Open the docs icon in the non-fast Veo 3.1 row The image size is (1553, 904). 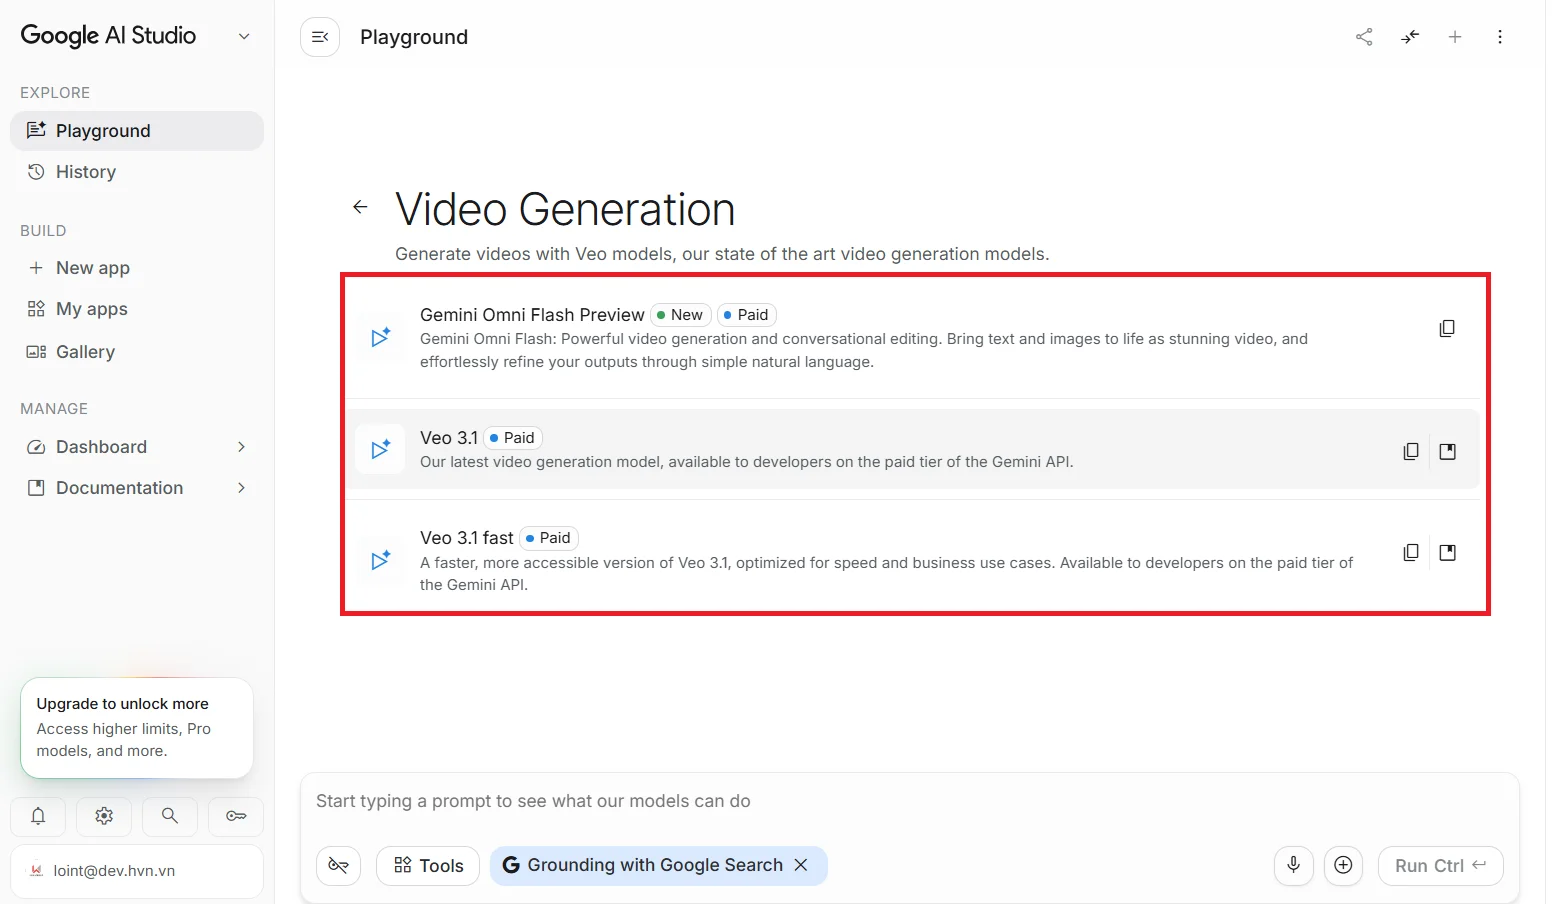coord(1447,451)
